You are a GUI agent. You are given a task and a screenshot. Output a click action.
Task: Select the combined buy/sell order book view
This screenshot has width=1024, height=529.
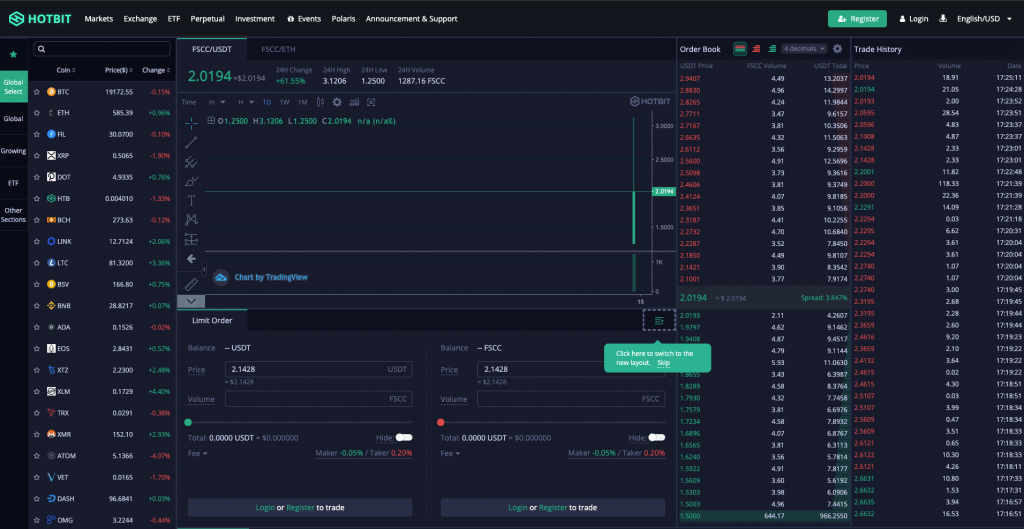740,48
